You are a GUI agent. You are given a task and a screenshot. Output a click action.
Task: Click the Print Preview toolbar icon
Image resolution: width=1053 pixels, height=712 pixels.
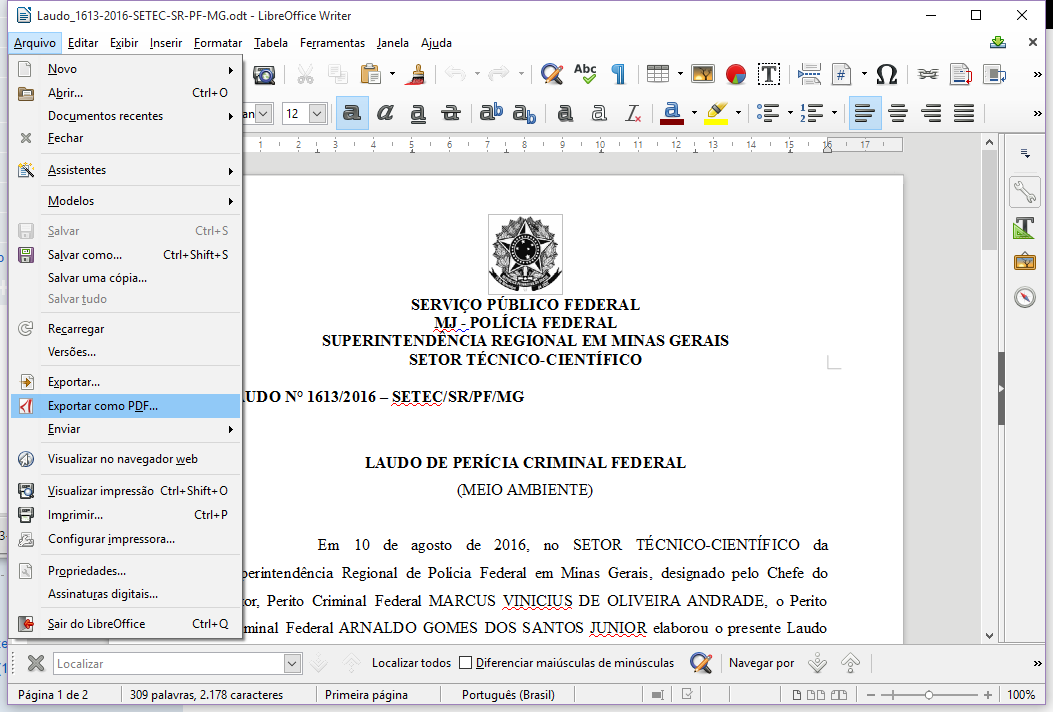pyautogui.click(x=264, y=74)
